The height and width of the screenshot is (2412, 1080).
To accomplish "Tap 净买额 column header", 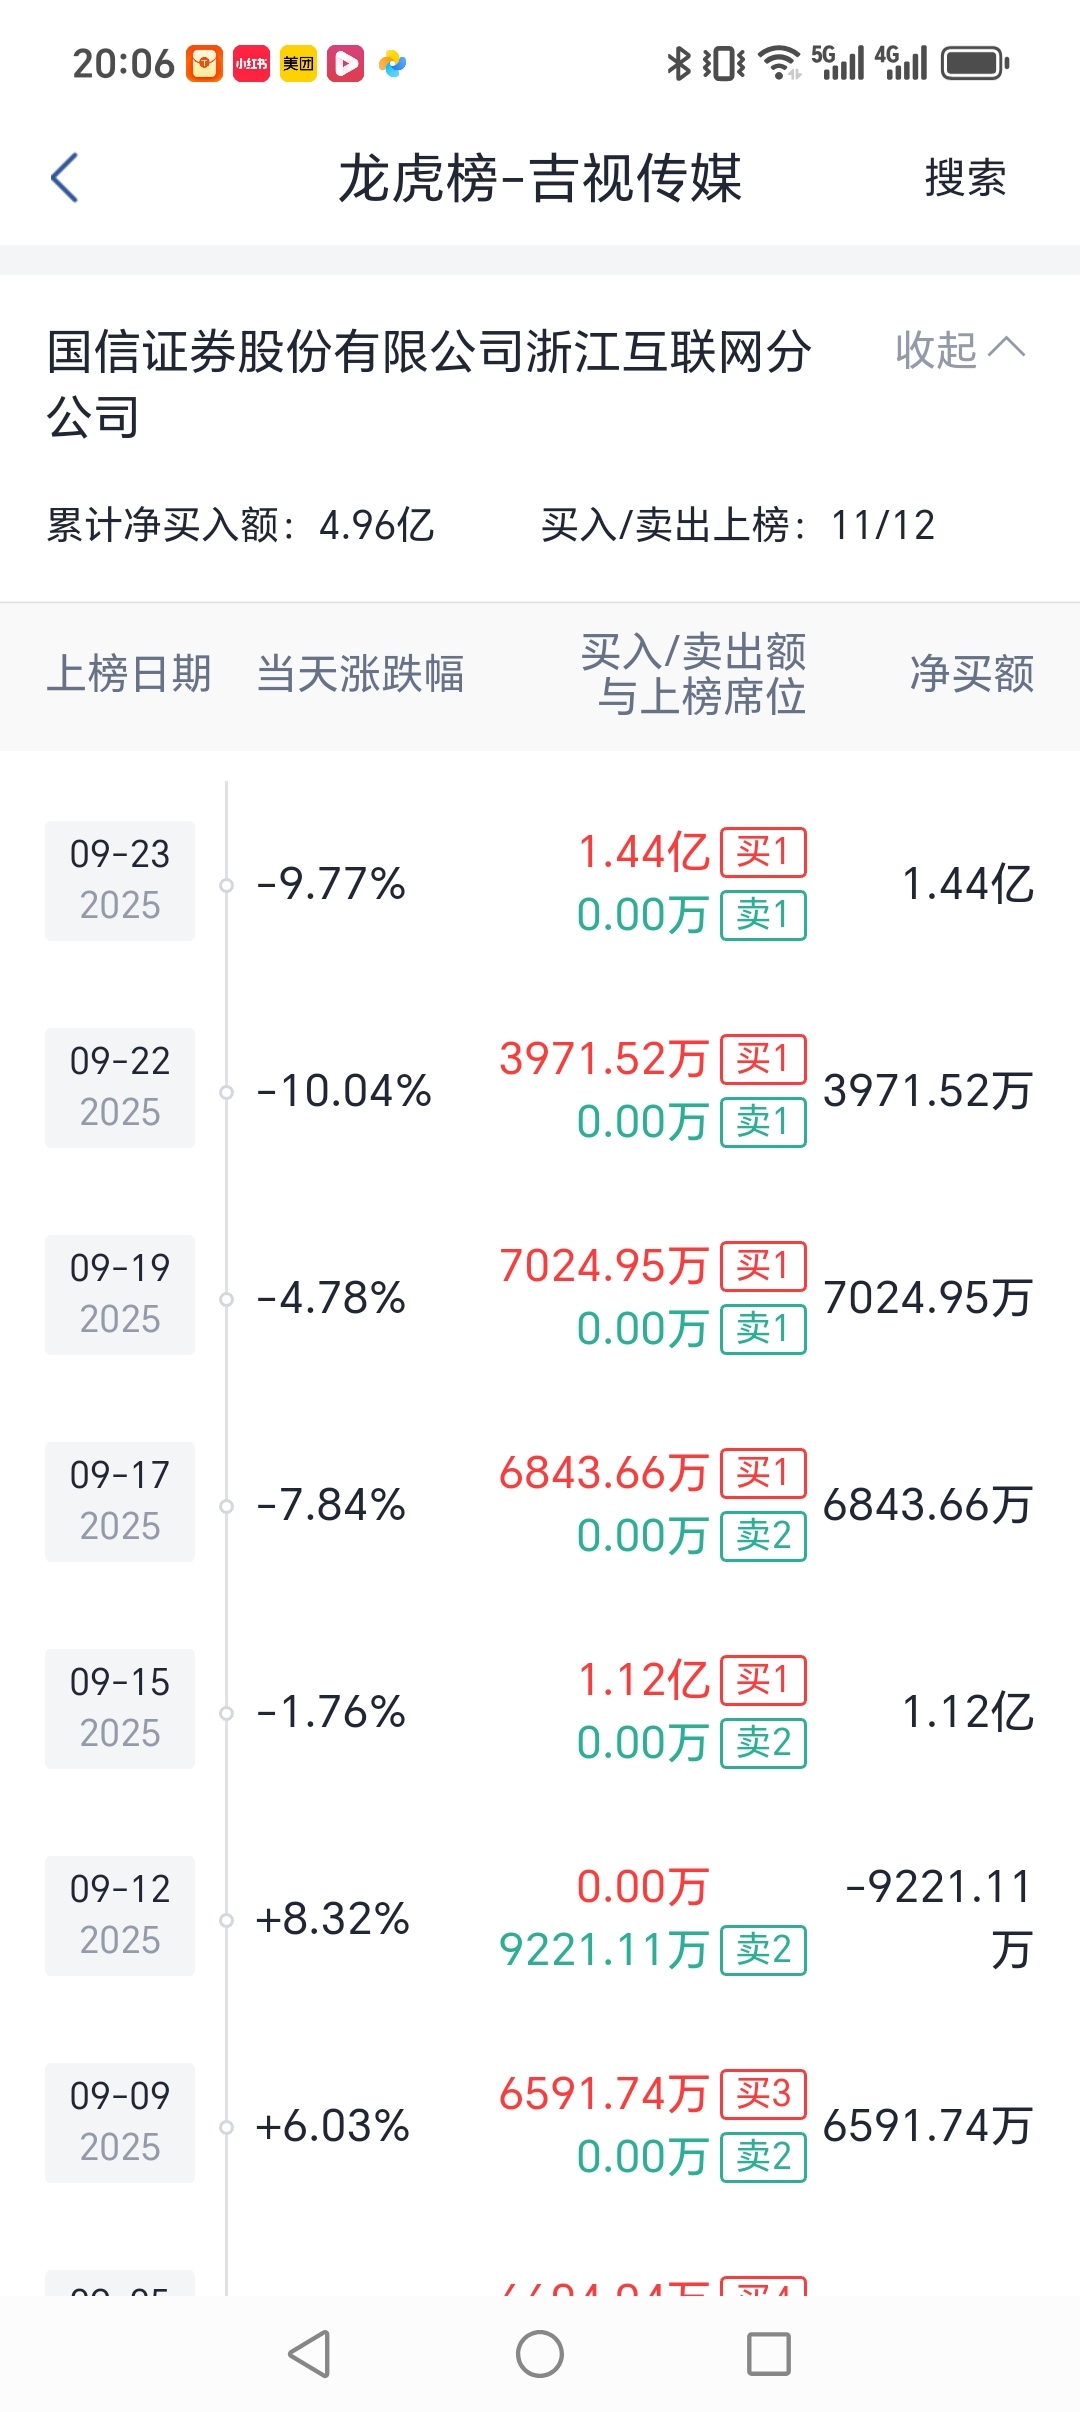I will pos(971,674).
